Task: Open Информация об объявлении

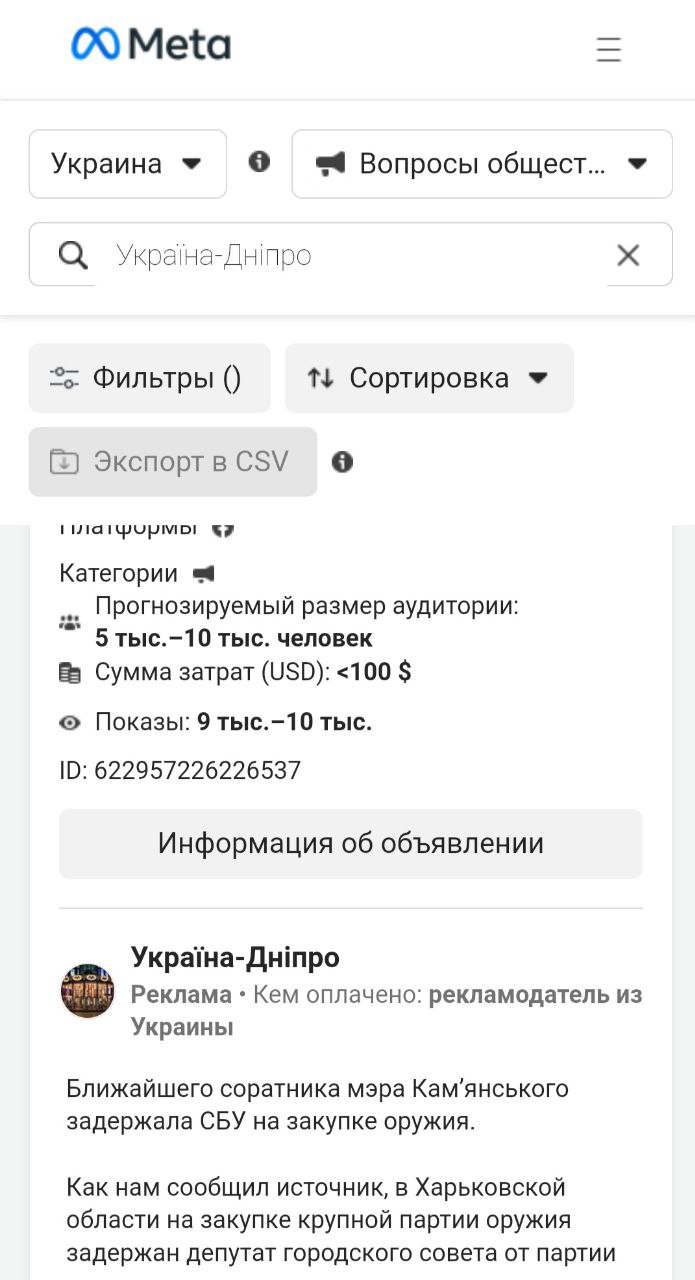Action: click(x=351, y=843)
